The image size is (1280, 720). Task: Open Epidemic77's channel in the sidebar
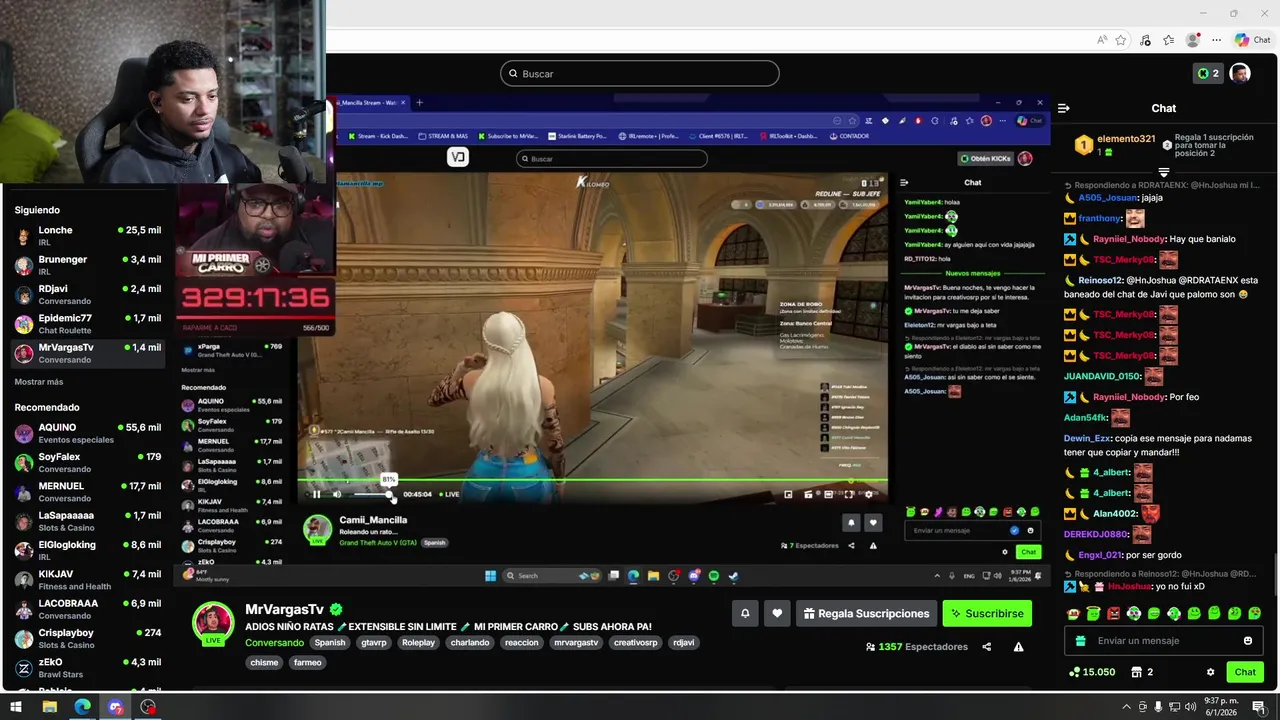click(x=87, y=324)
